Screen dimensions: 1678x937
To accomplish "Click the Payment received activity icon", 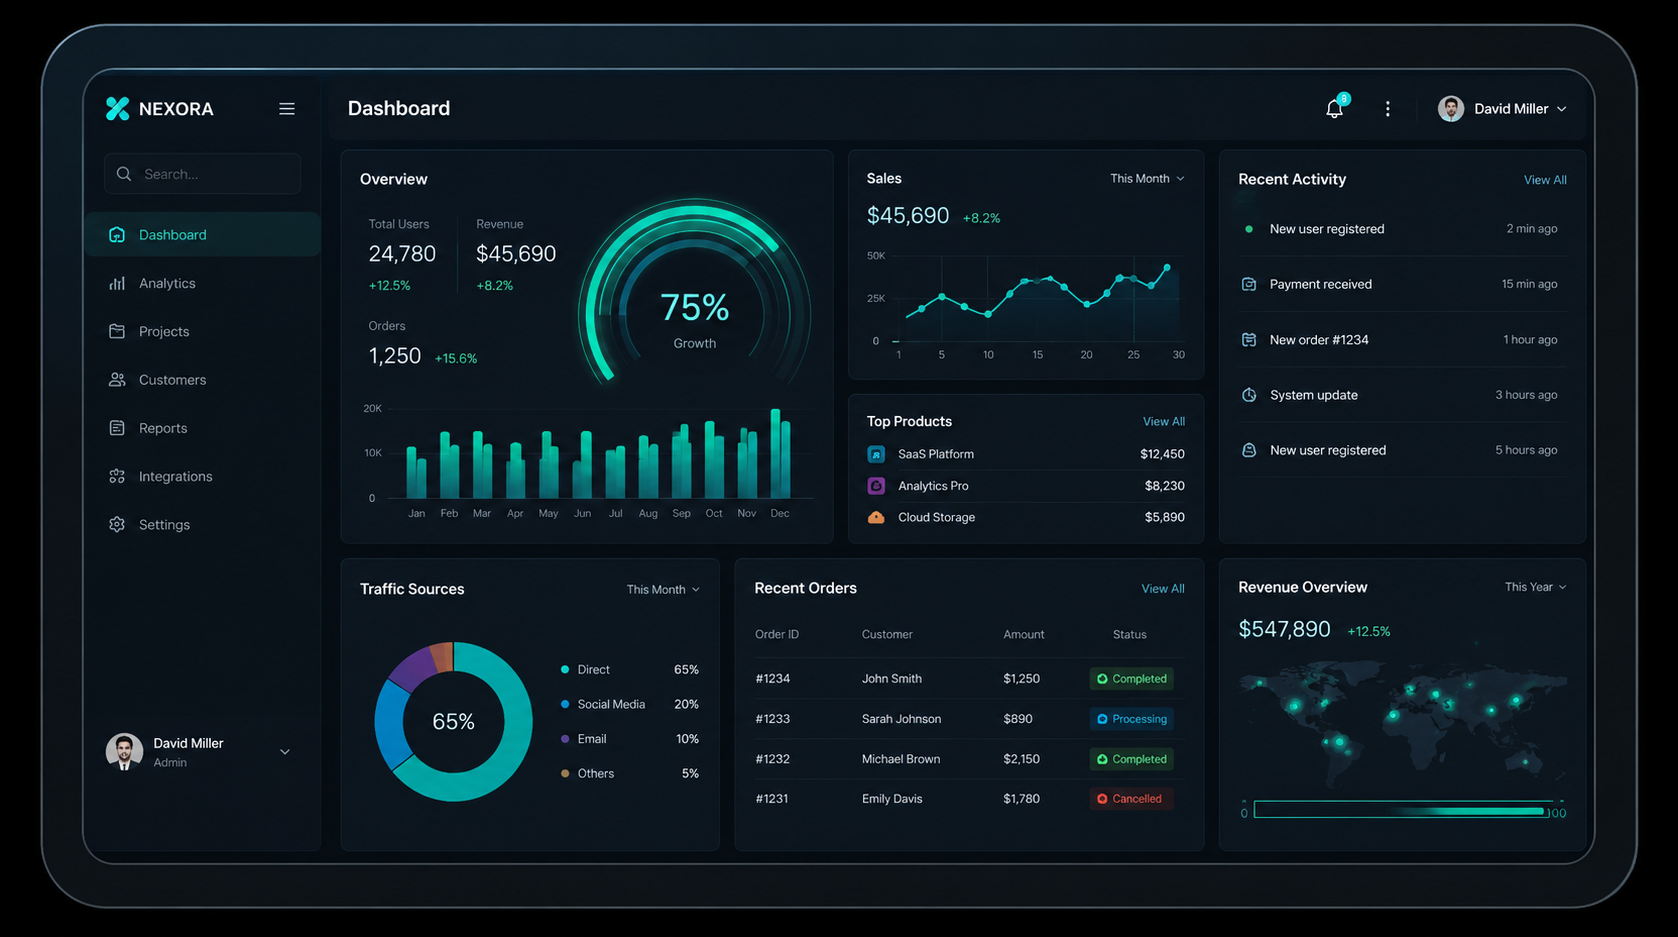I will coord(1249,284).
